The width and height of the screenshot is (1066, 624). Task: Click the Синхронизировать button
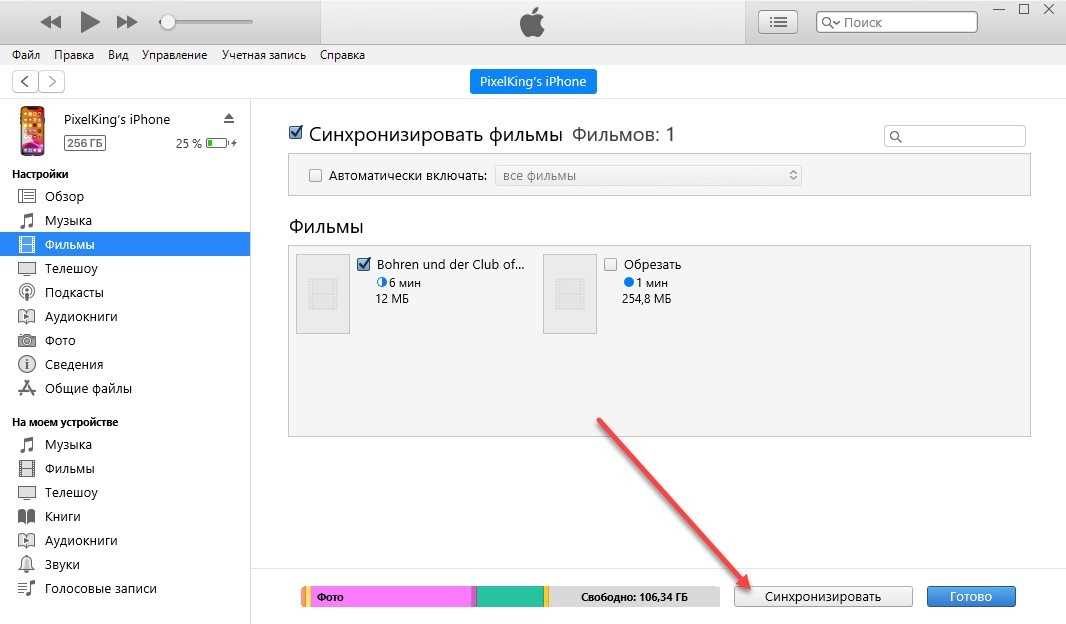822,597
